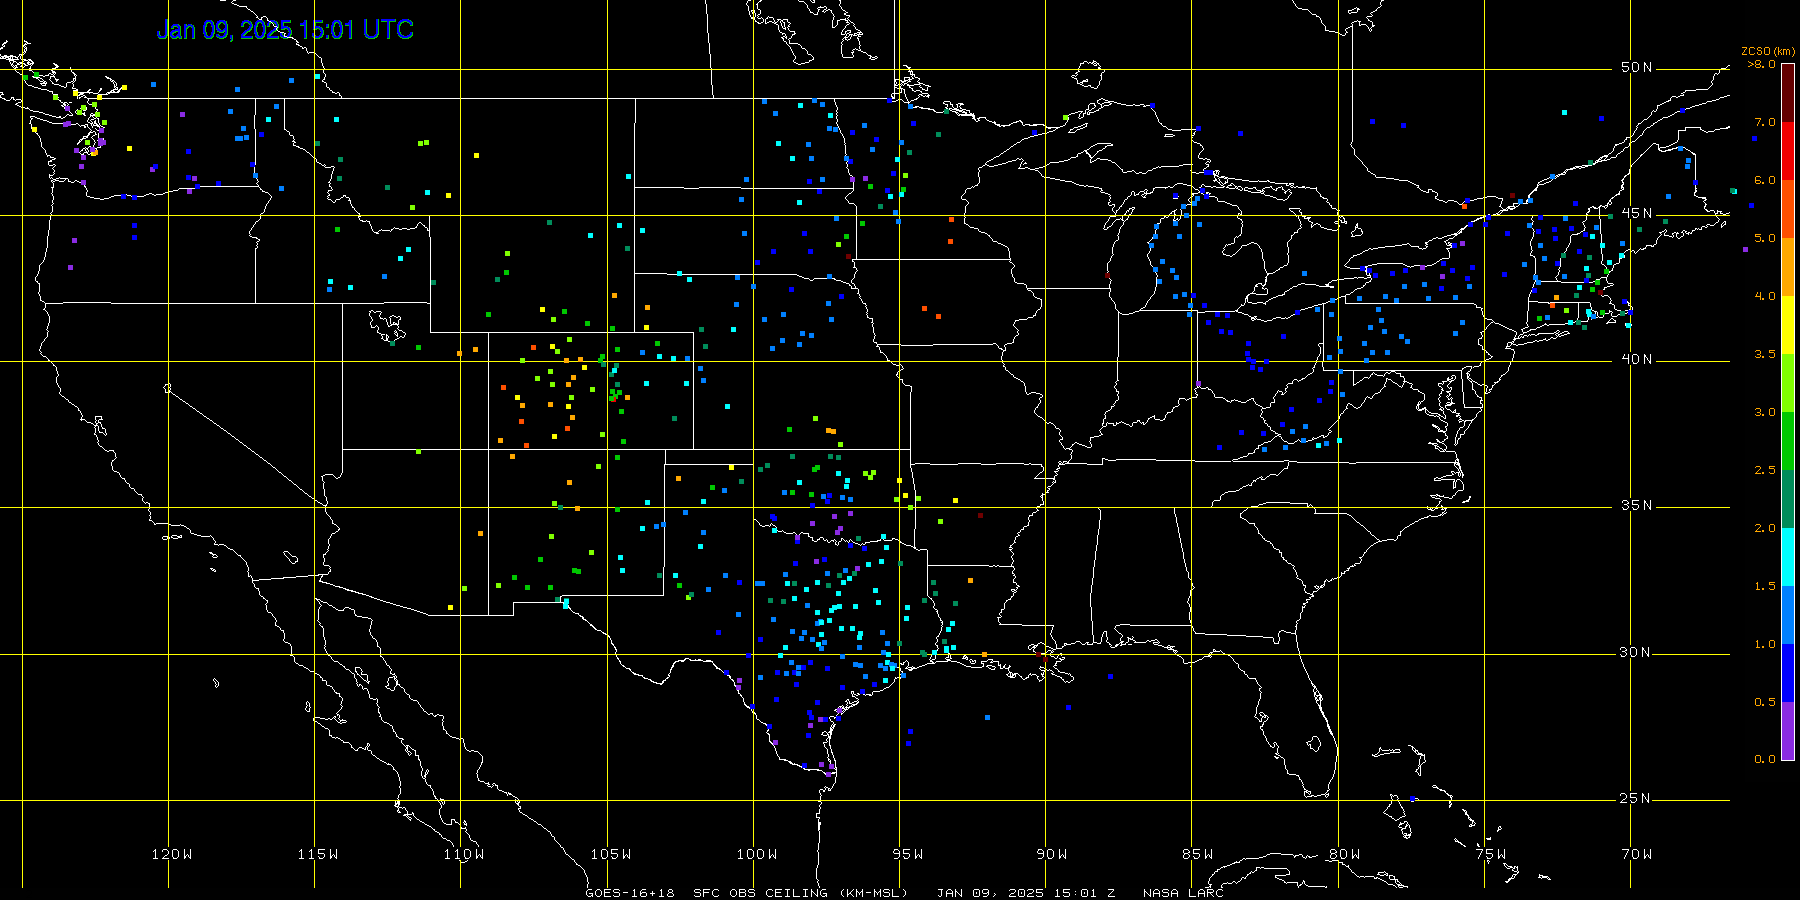Viewport: 1800px width, 900px height.
Task: Pick the cyan colorbar segment between 1.5 and 2.0
Action: click(1788, 557)
